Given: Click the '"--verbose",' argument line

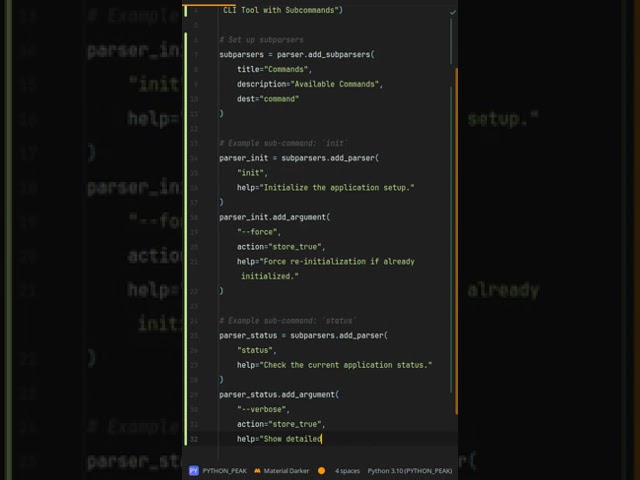Looking at the screenshot, I should 263,409.
